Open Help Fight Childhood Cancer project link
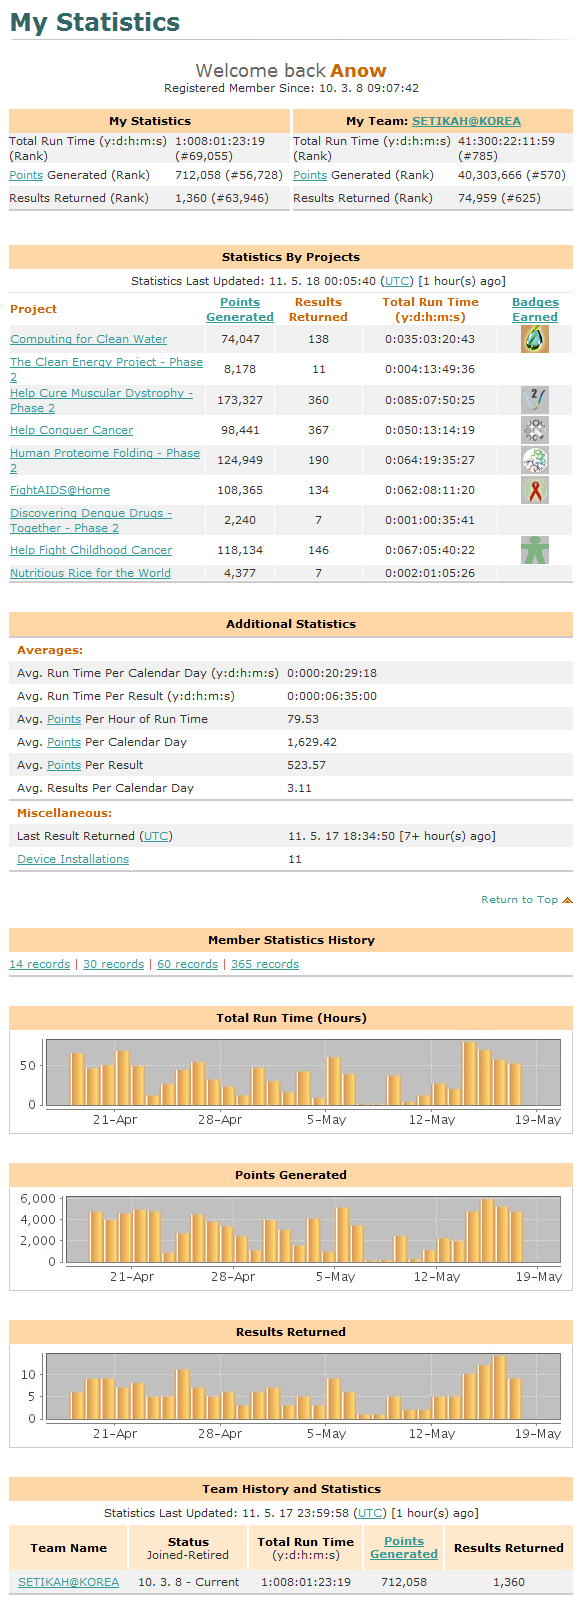Viewport: 581px width, 1609px height. tap(91, 550)
